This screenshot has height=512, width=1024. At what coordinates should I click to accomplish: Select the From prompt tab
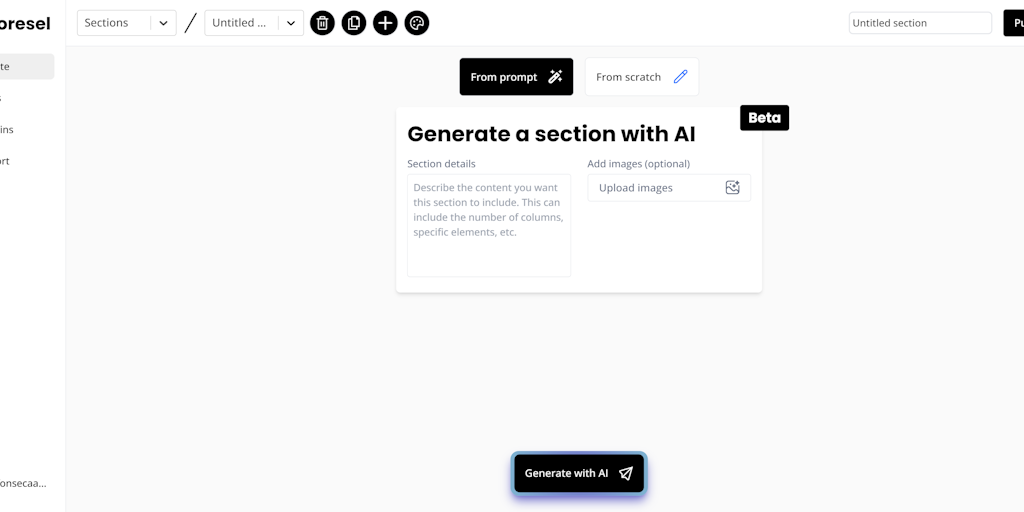click(516, 77)
